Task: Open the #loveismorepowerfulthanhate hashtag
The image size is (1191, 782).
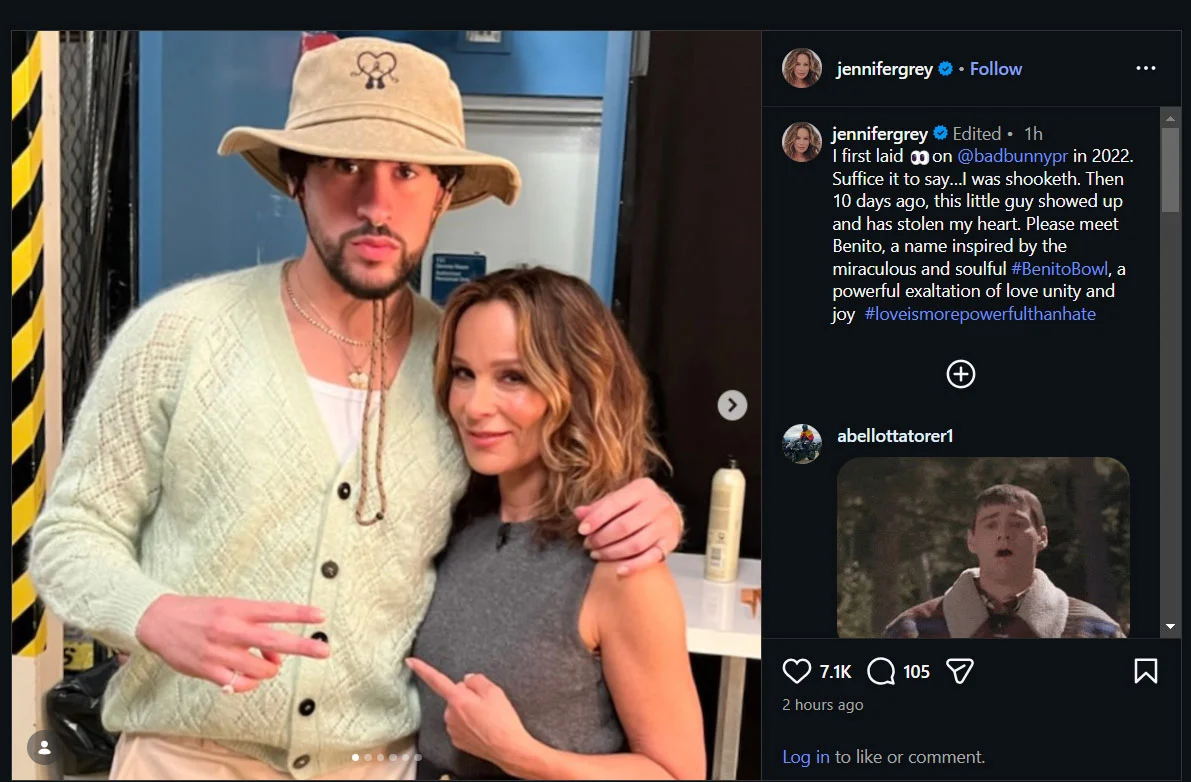Action: pos(981,313)
